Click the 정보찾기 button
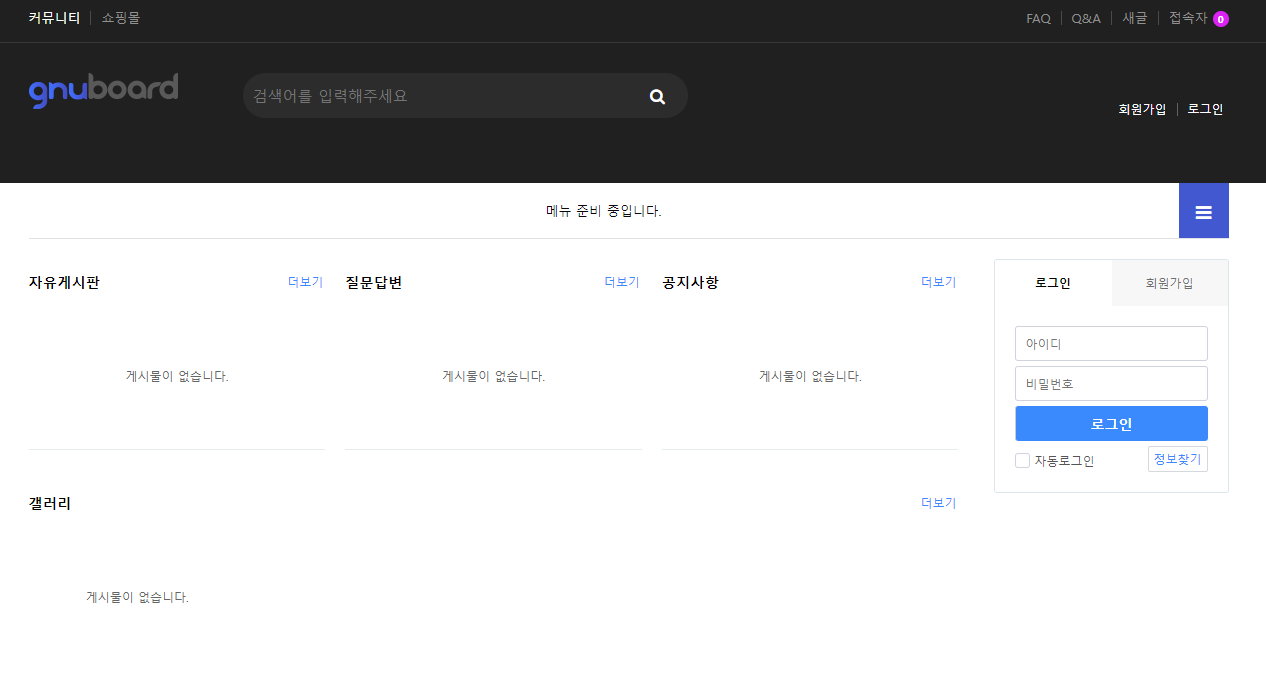 1177,459
